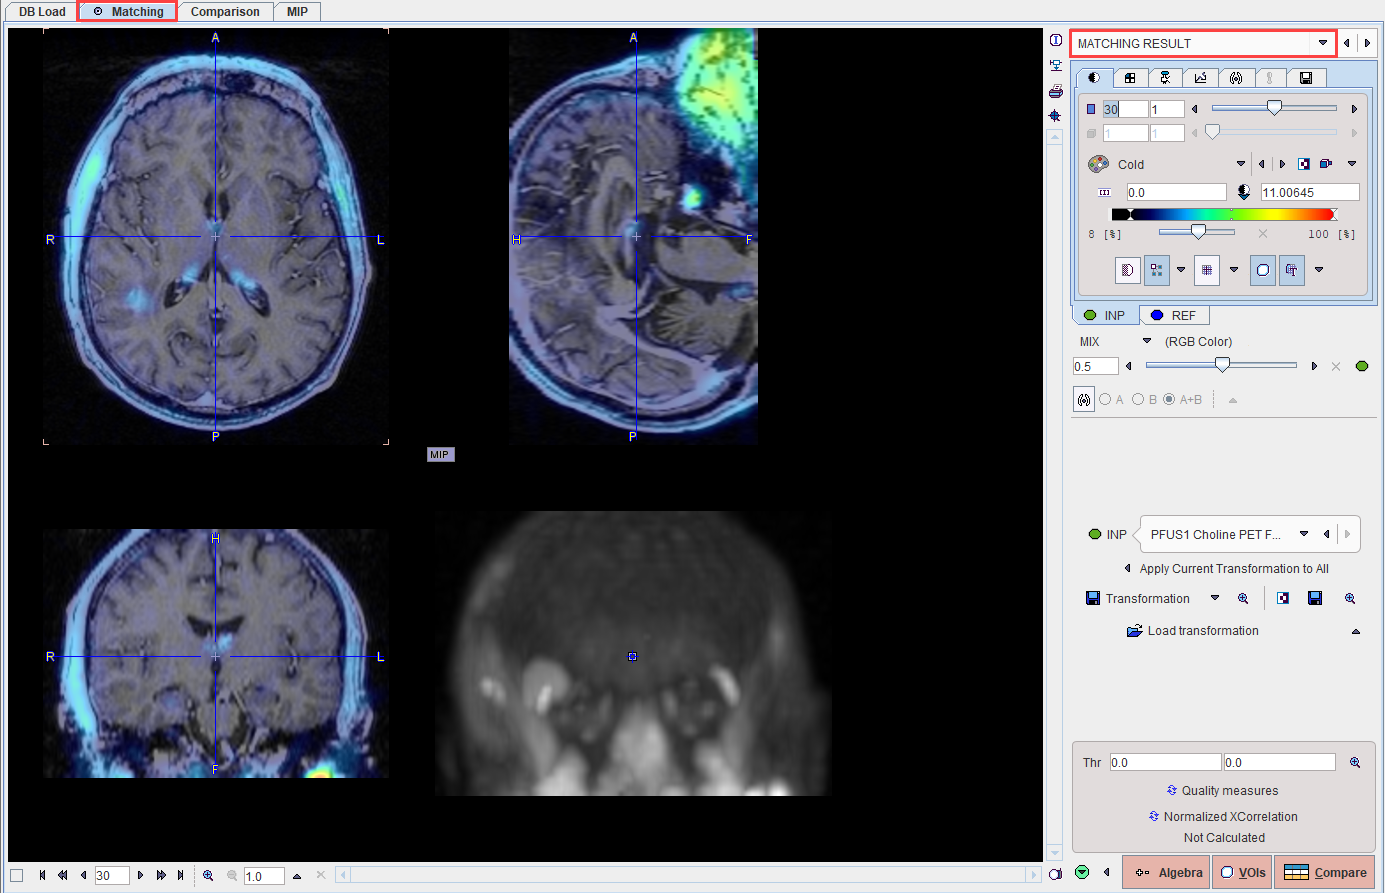Image resolution: width=1385 pixels, height=893 pixels.
Task: Adjust the MIX blending slider at 0.5
Action: (x=1222, y=366)
